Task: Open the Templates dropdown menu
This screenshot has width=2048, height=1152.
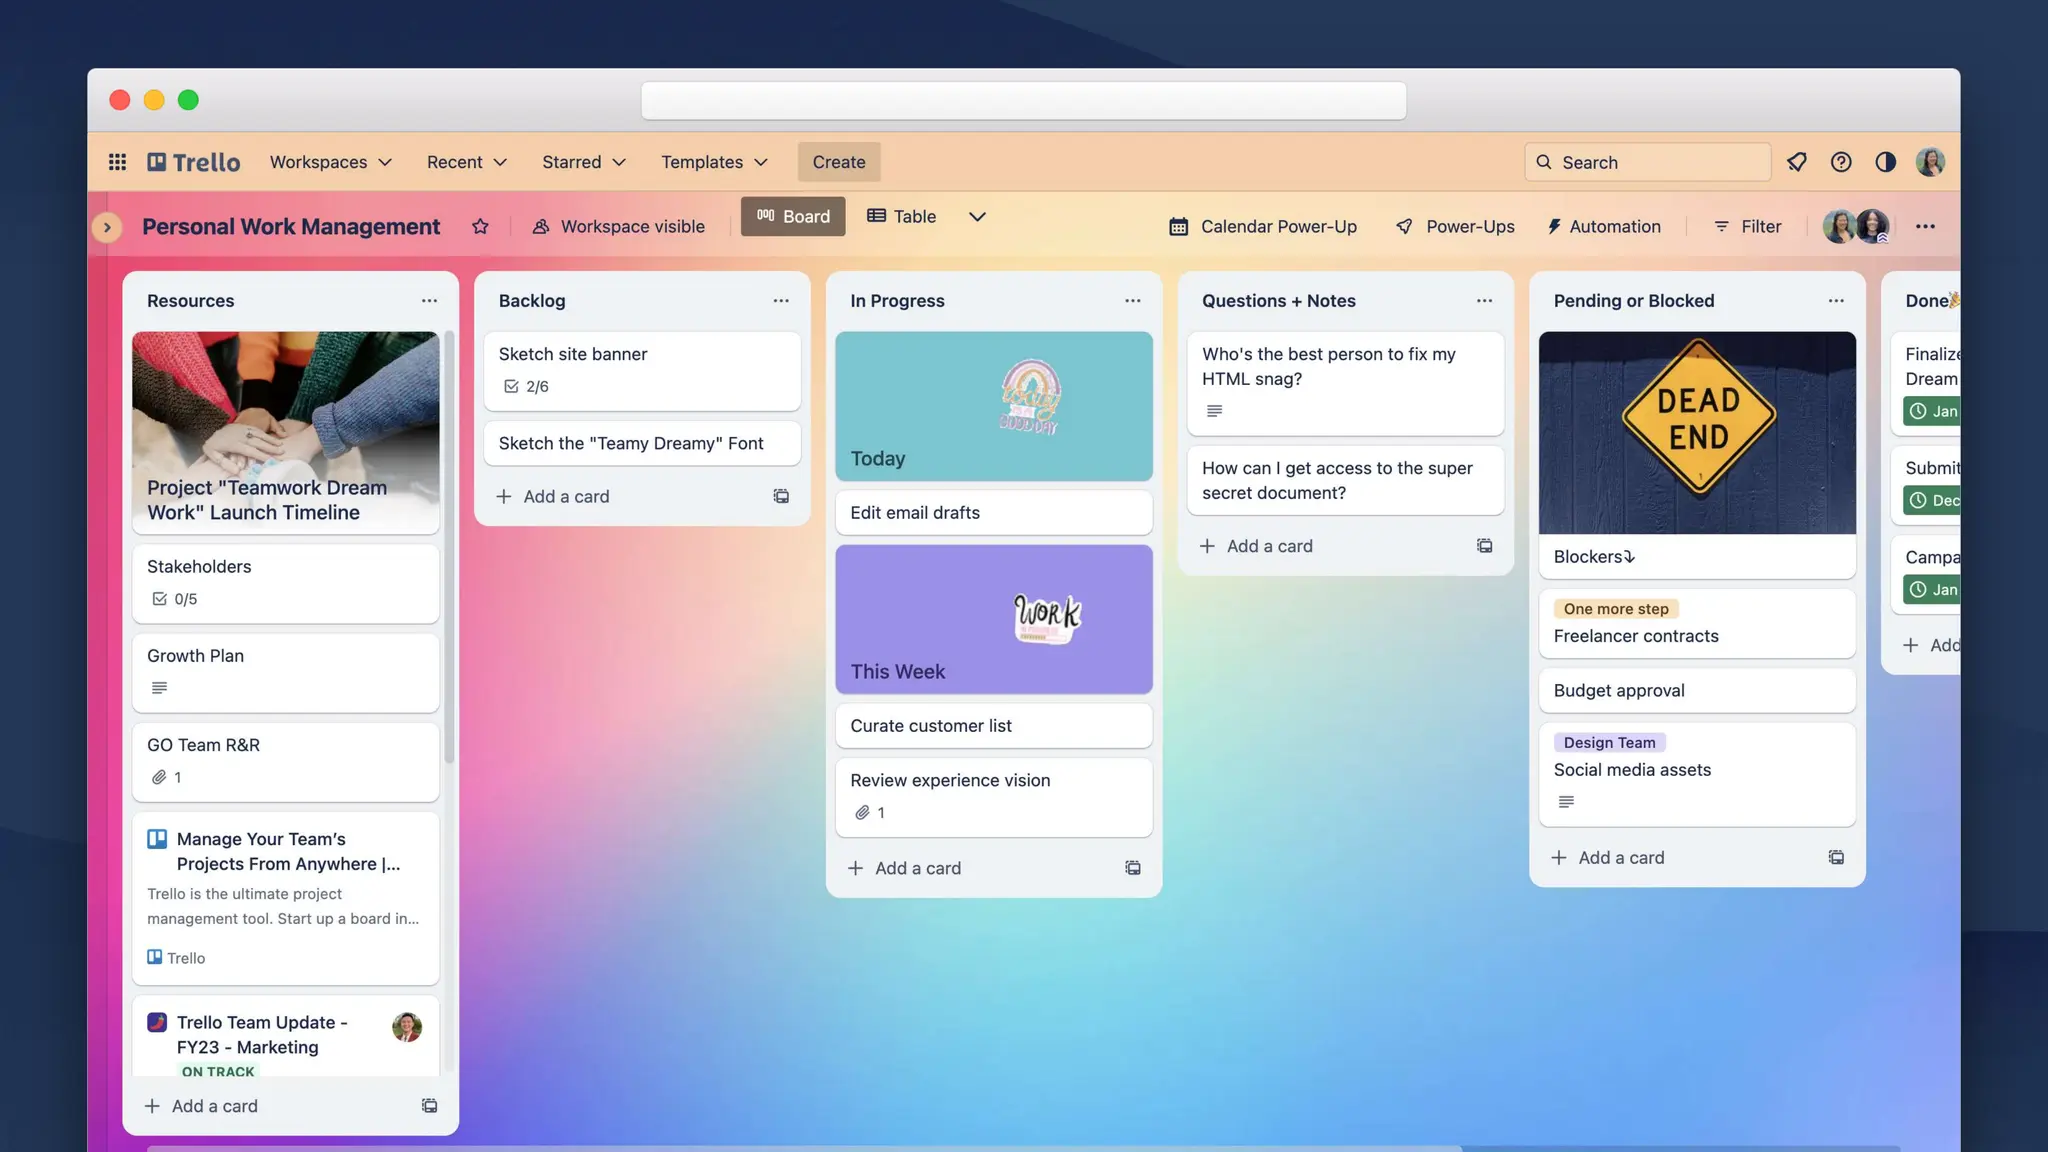Action: pos(714,162)
